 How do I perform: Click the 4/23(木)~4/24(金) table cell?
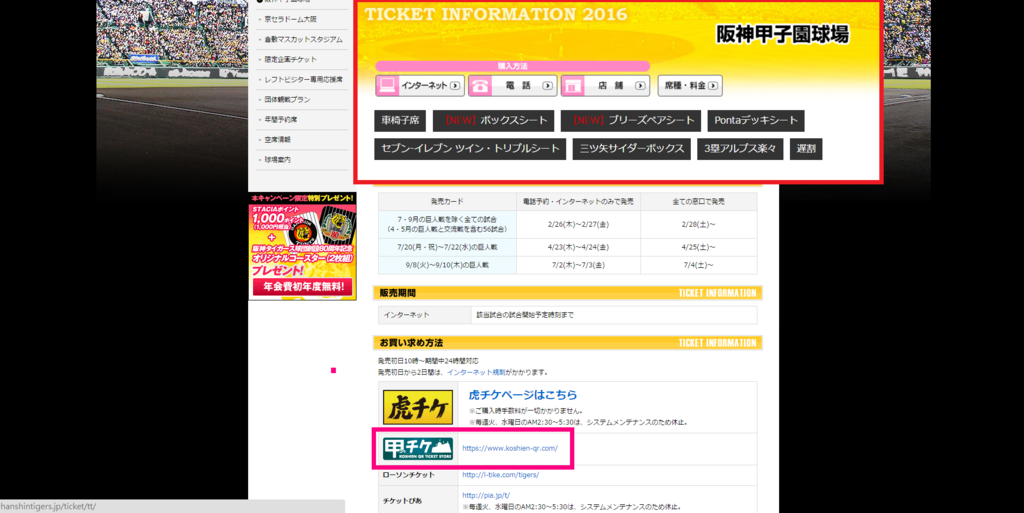(578, 247)
